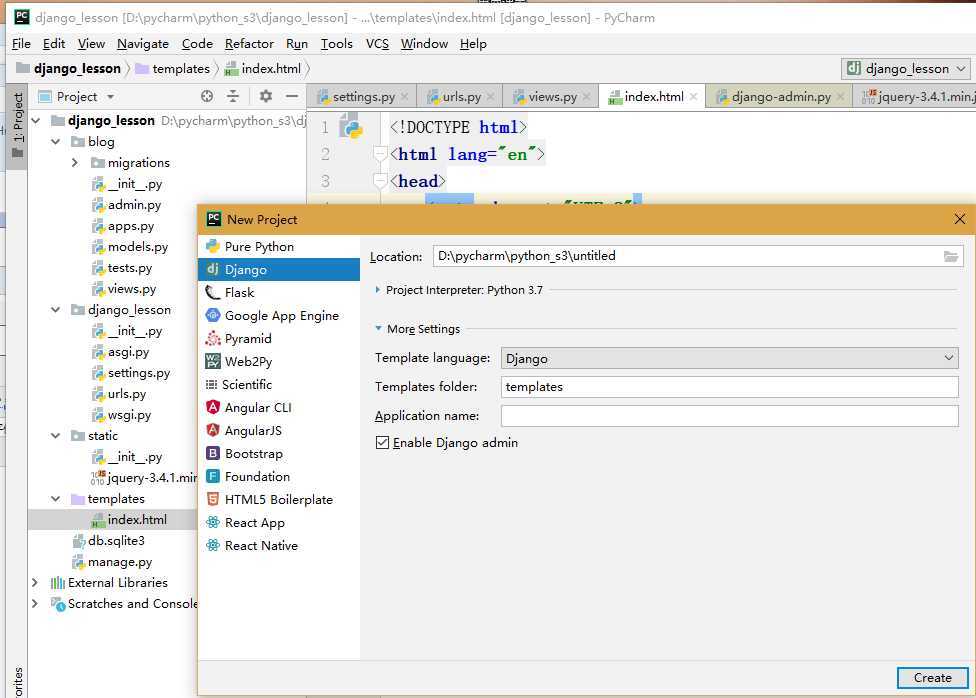Select asgi.py in project tree
976x698 pixels.
[121, 352]
